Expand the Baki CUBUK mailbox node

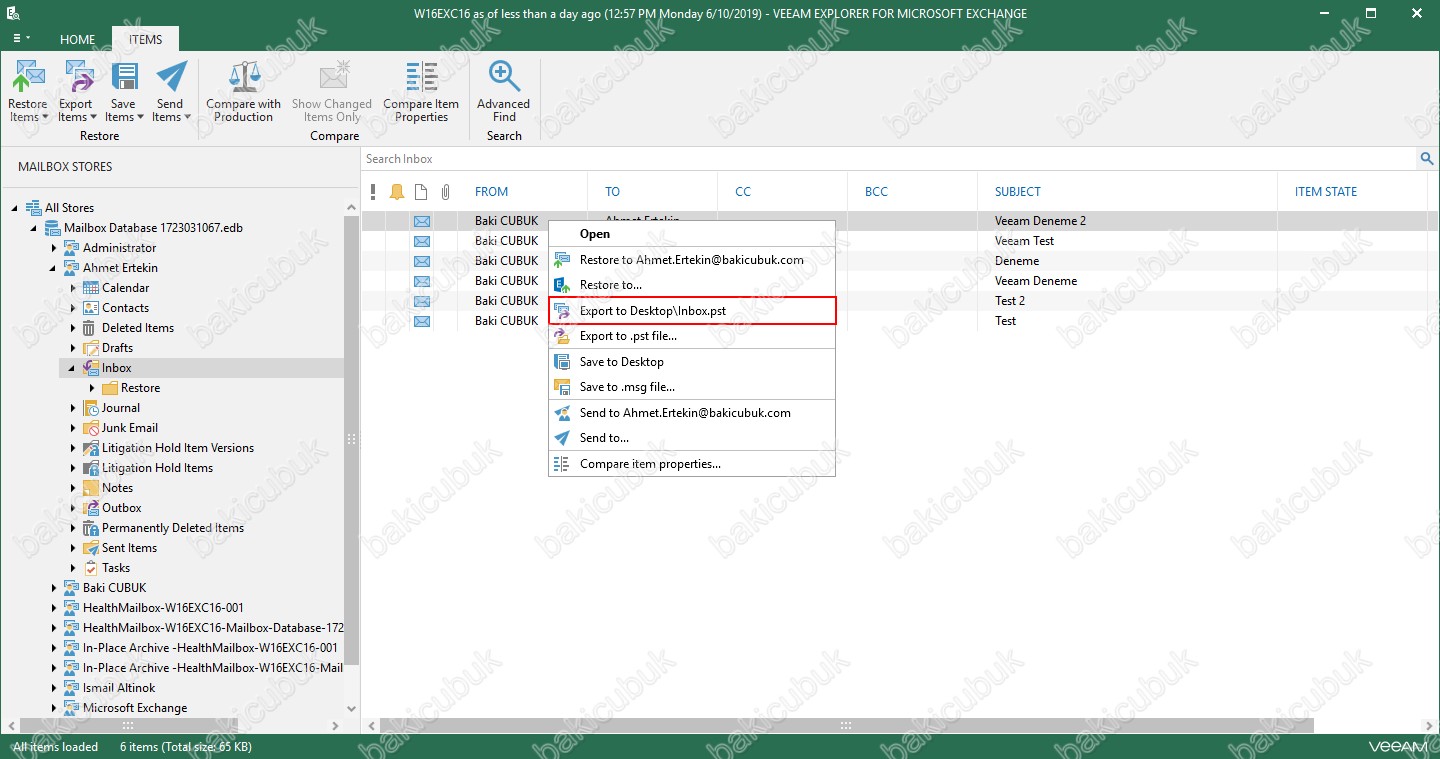pyautogui.click(x=54, y=588)
